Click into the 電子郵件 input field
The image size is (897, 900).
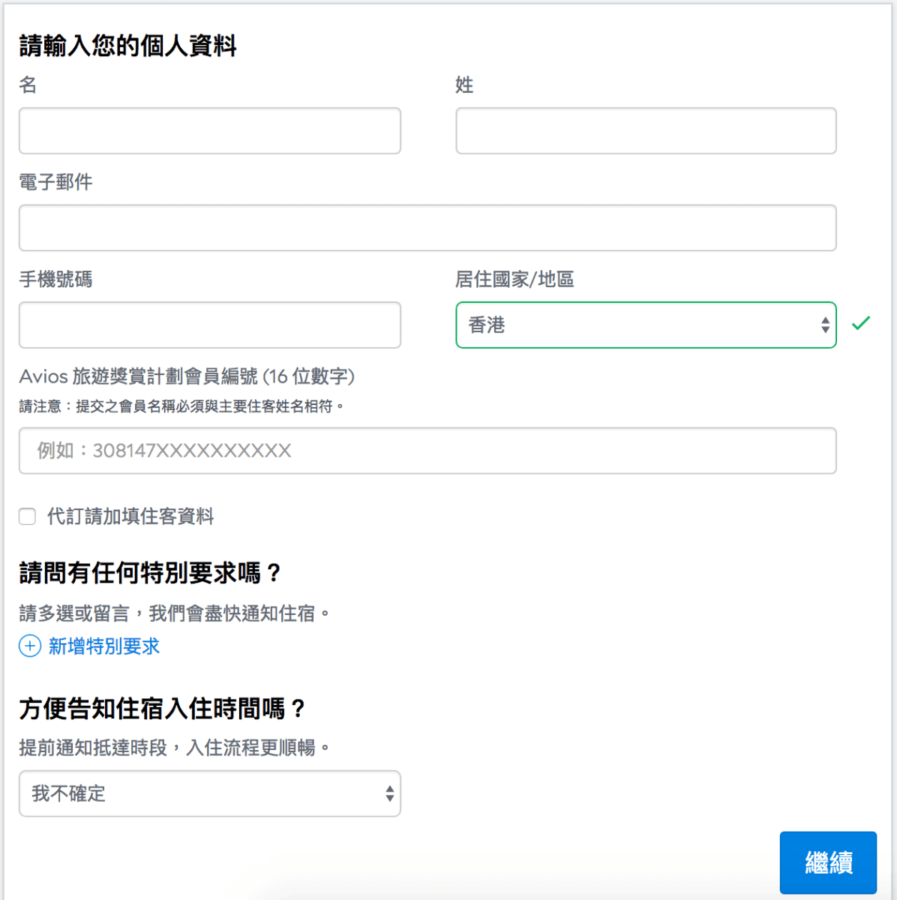click(x=428, y=228)
